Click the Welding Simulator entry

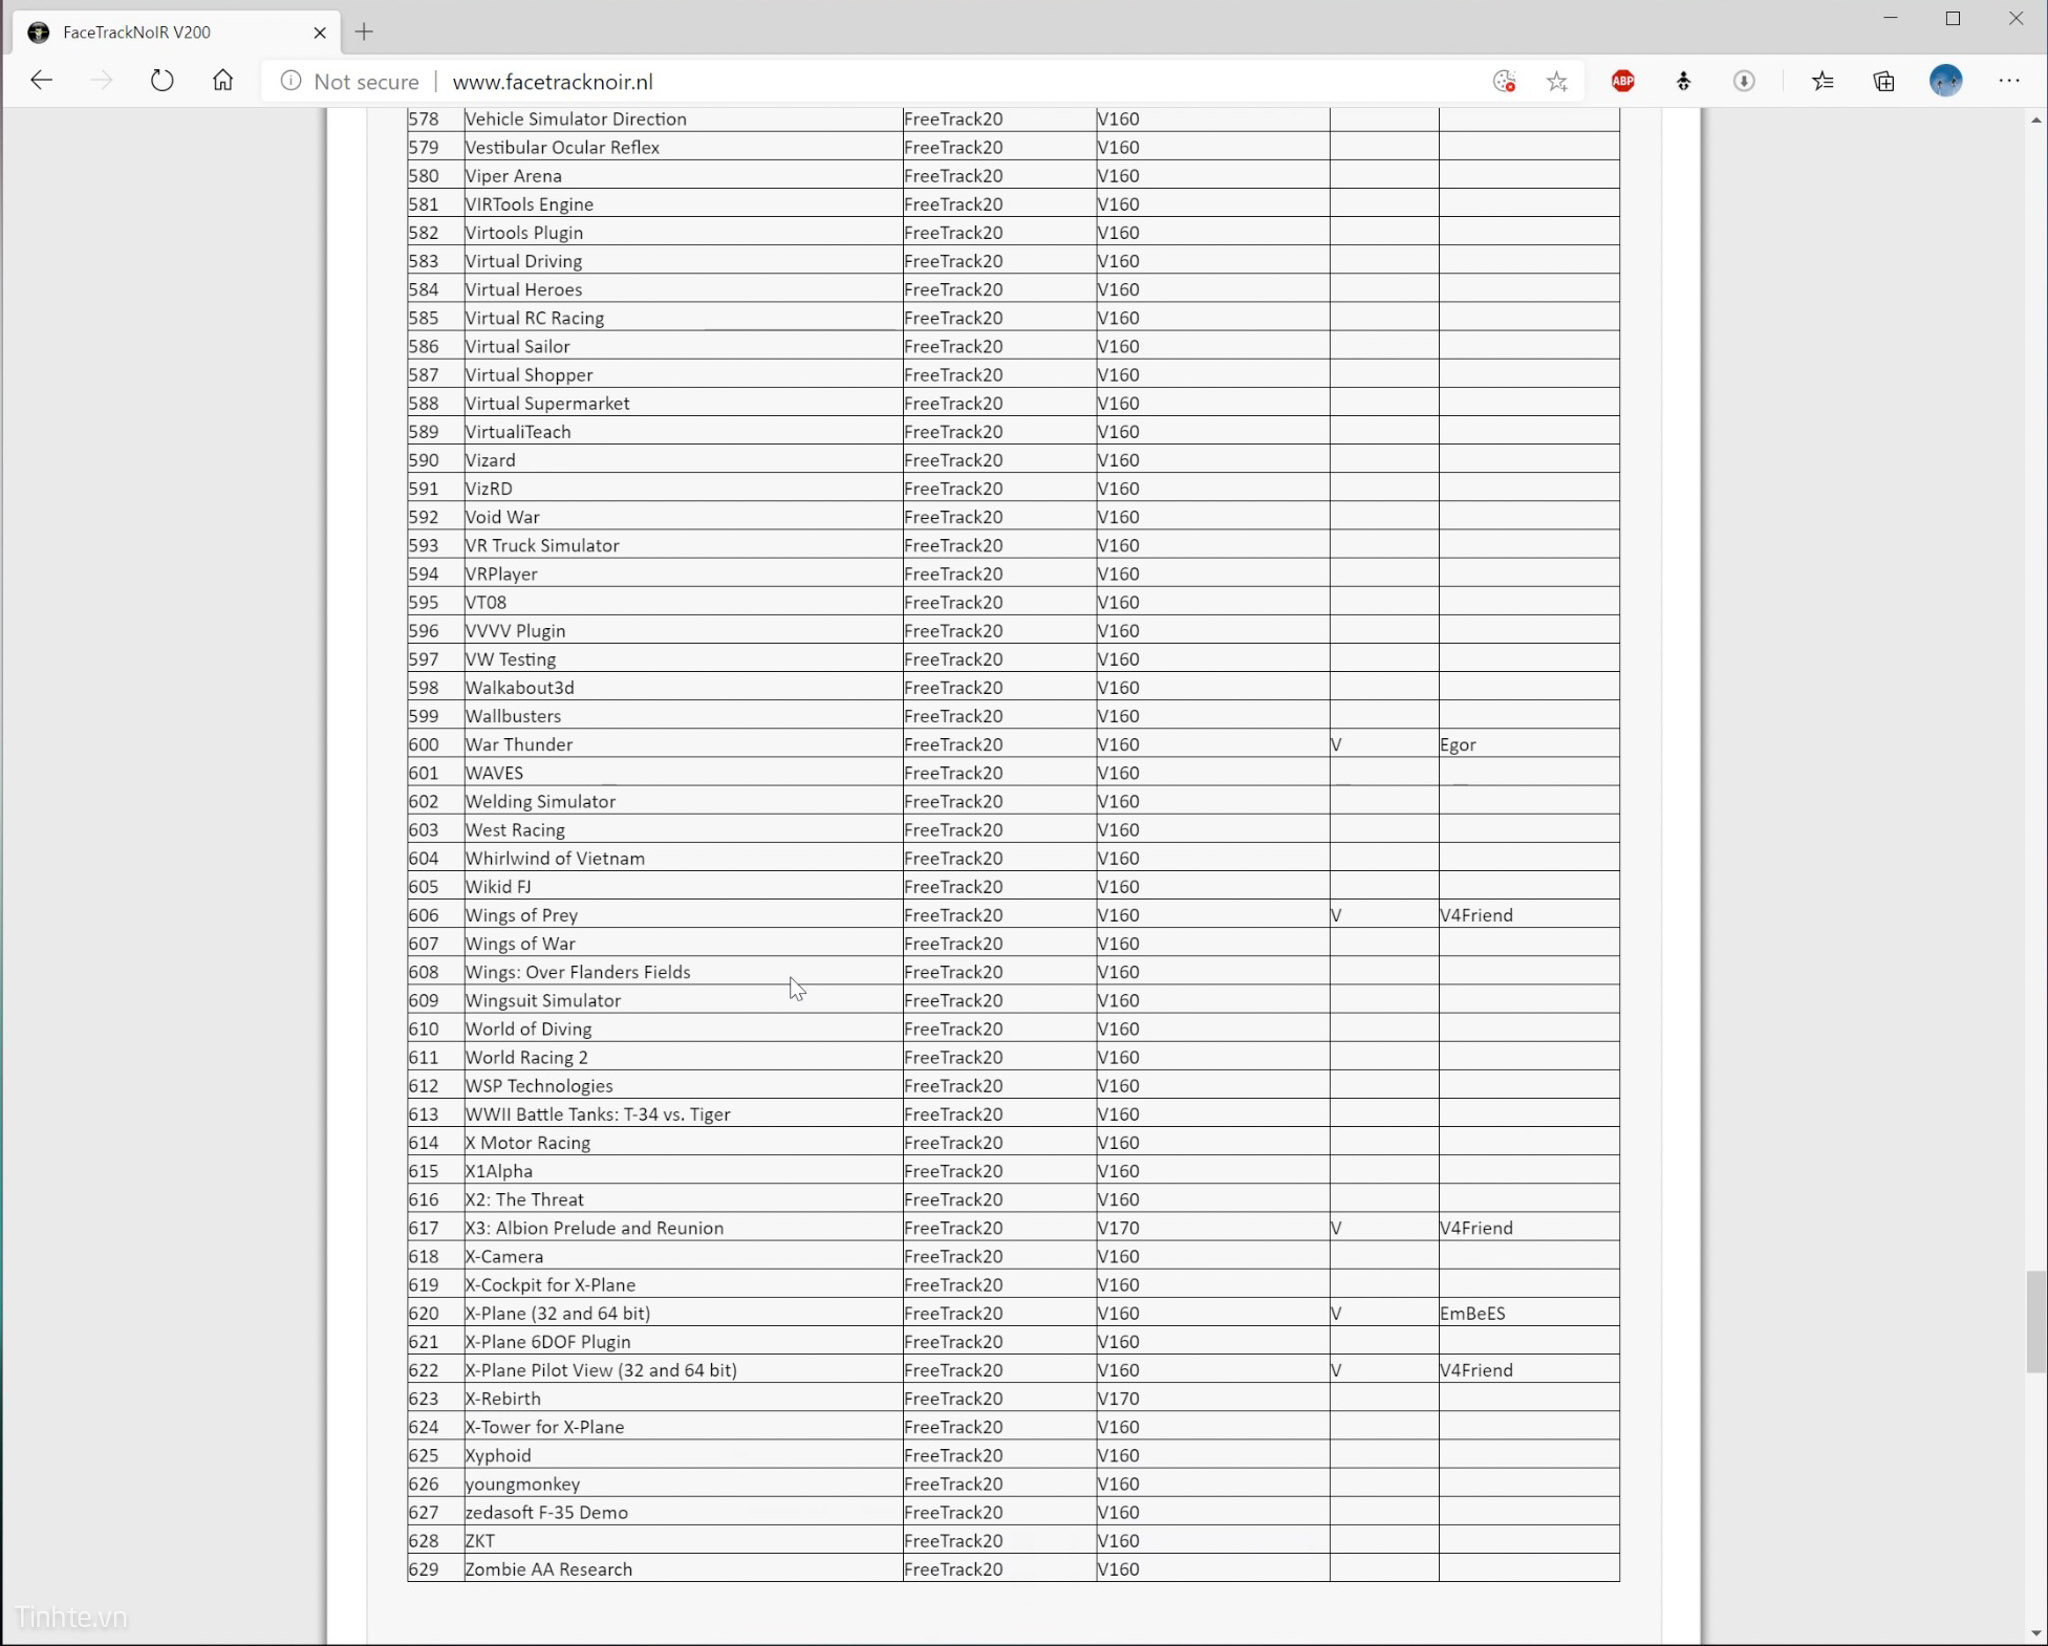(540, 802)
